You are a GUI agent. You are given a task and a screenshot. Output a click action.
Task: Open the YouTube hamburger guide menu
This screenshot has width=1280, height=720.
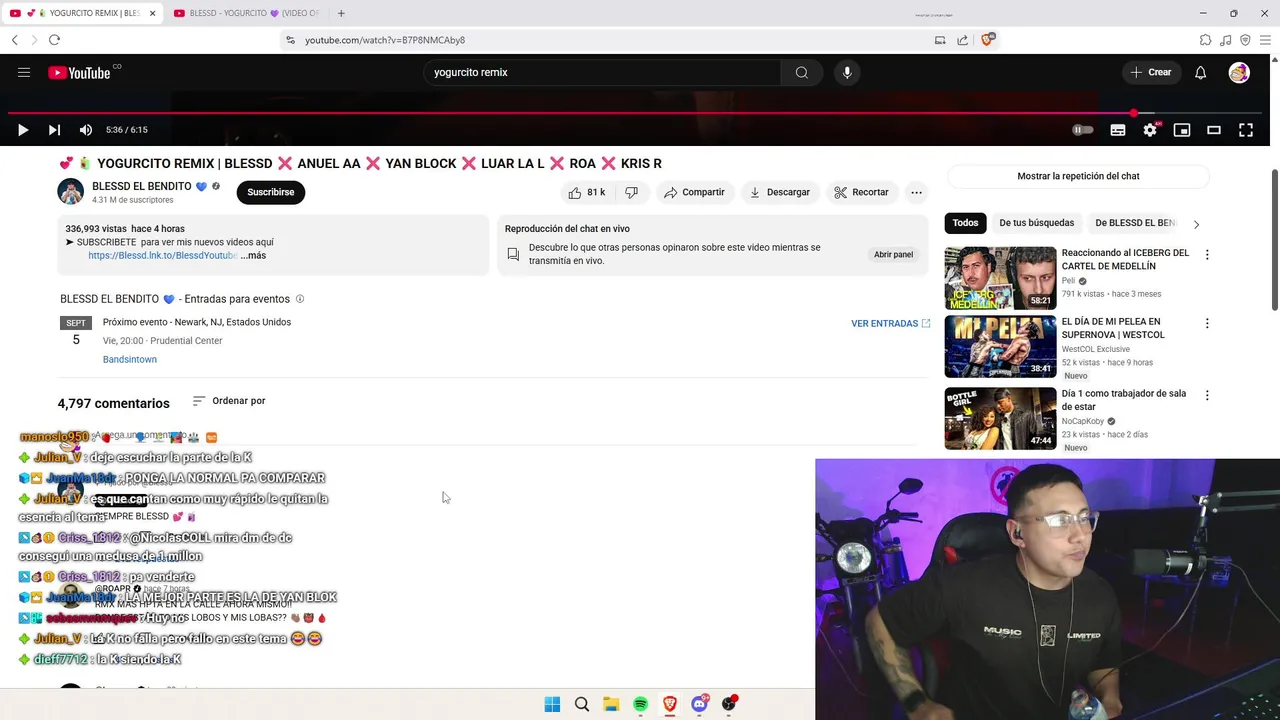tap(24, 72)
